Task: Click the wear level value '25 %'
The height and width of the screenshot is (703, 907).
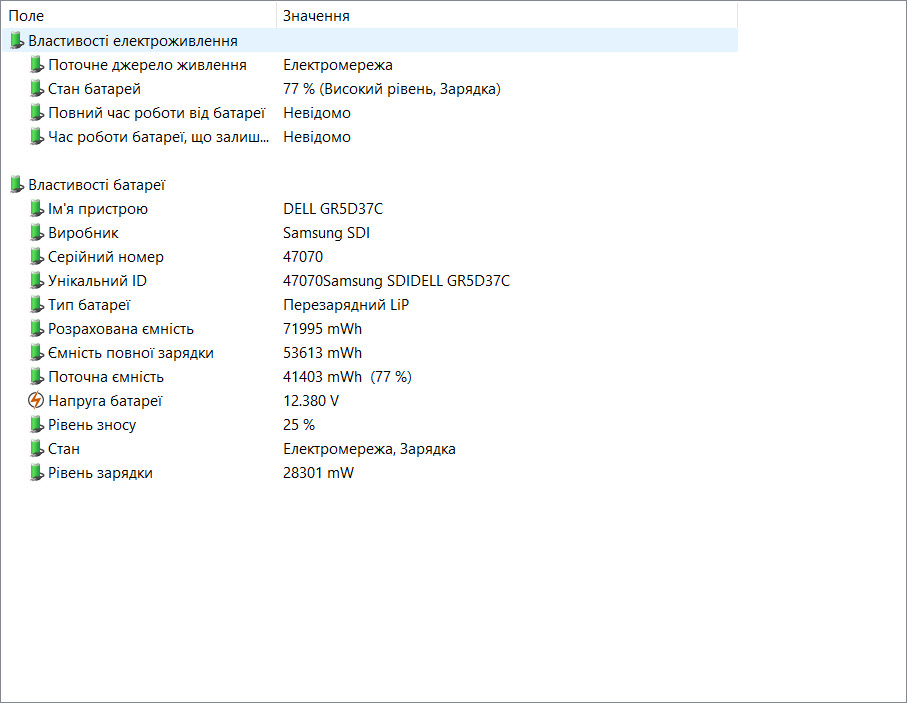Action: (299, 425)
